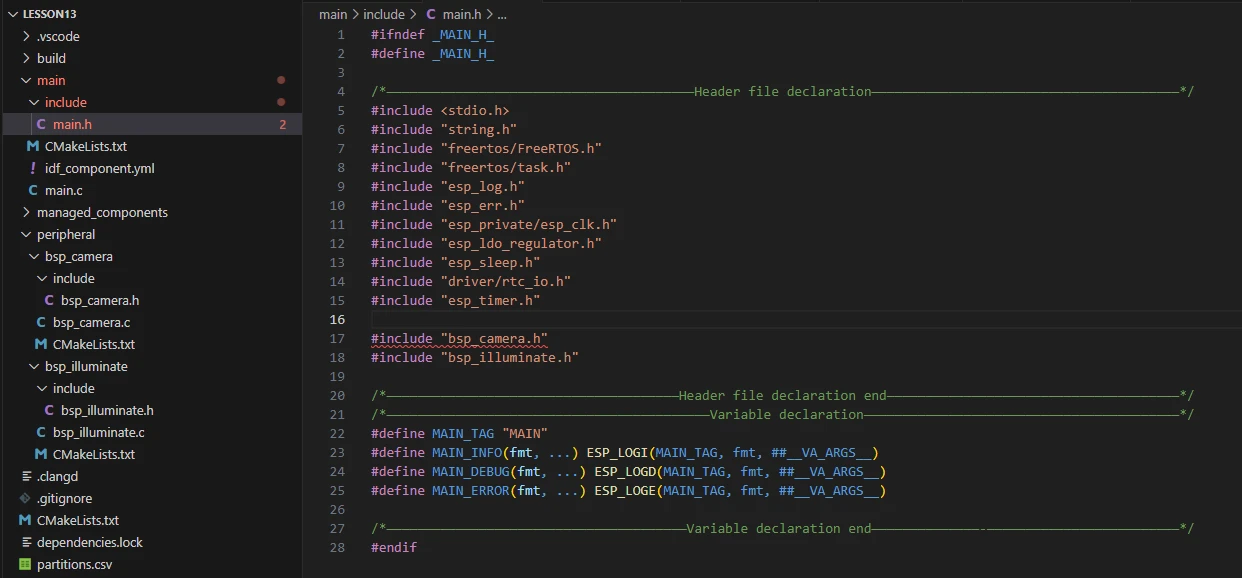Click the C icon of bsp_camera.h

[x=49, y=301]
